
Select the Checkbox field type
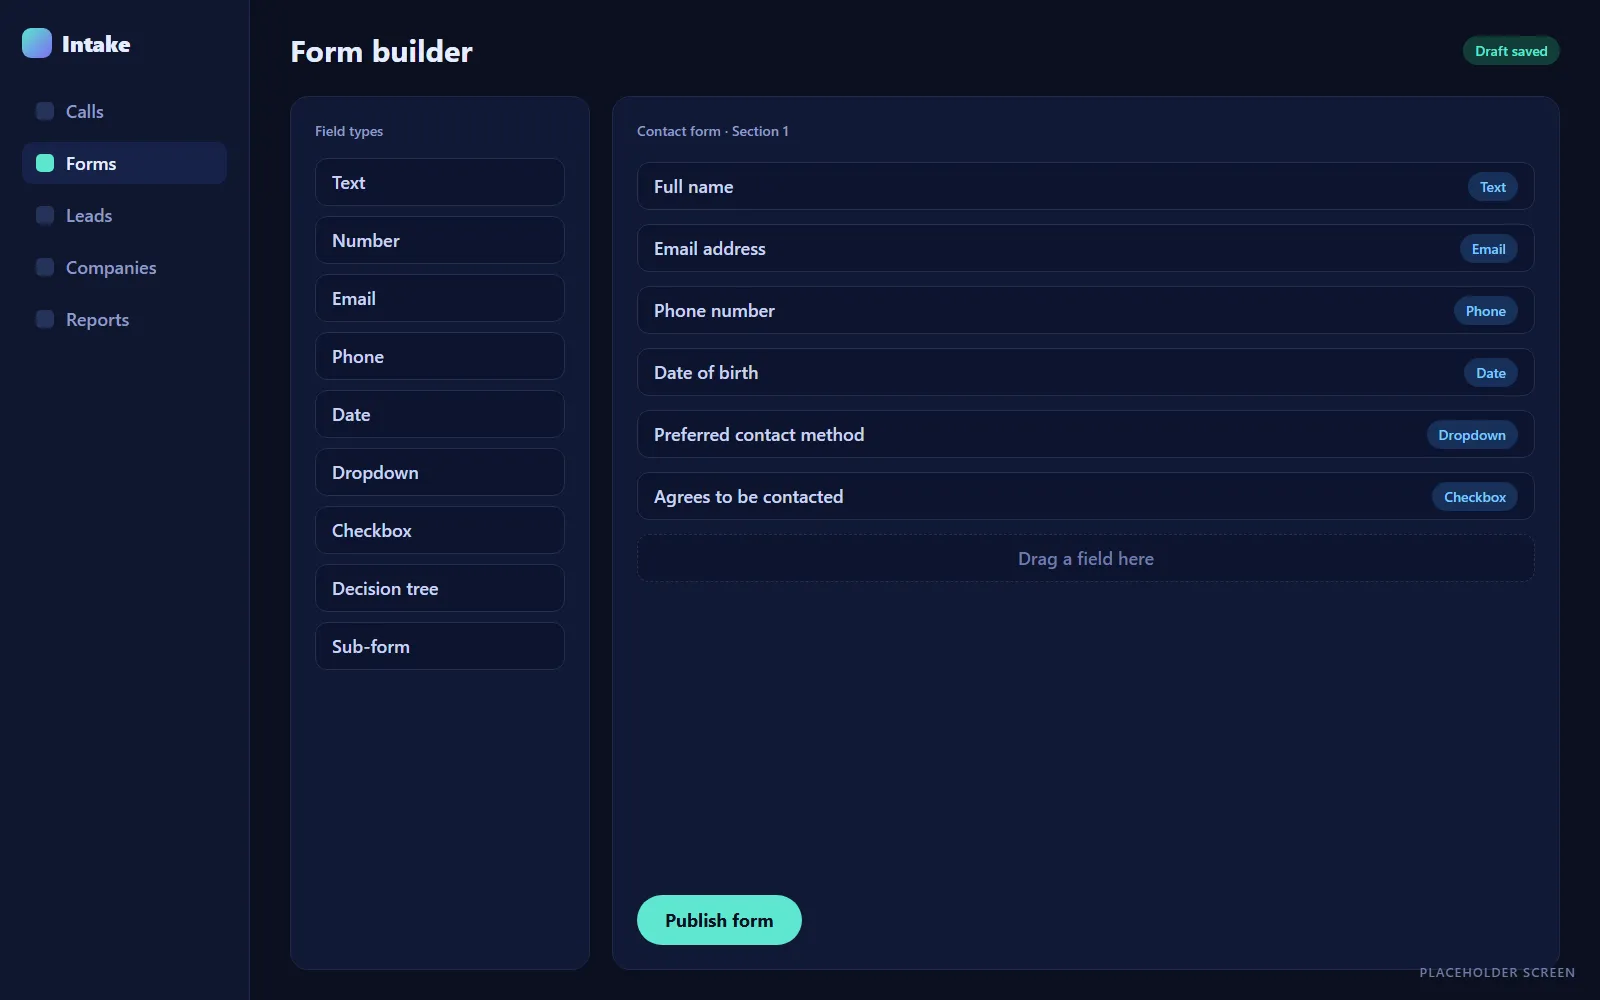440,530
